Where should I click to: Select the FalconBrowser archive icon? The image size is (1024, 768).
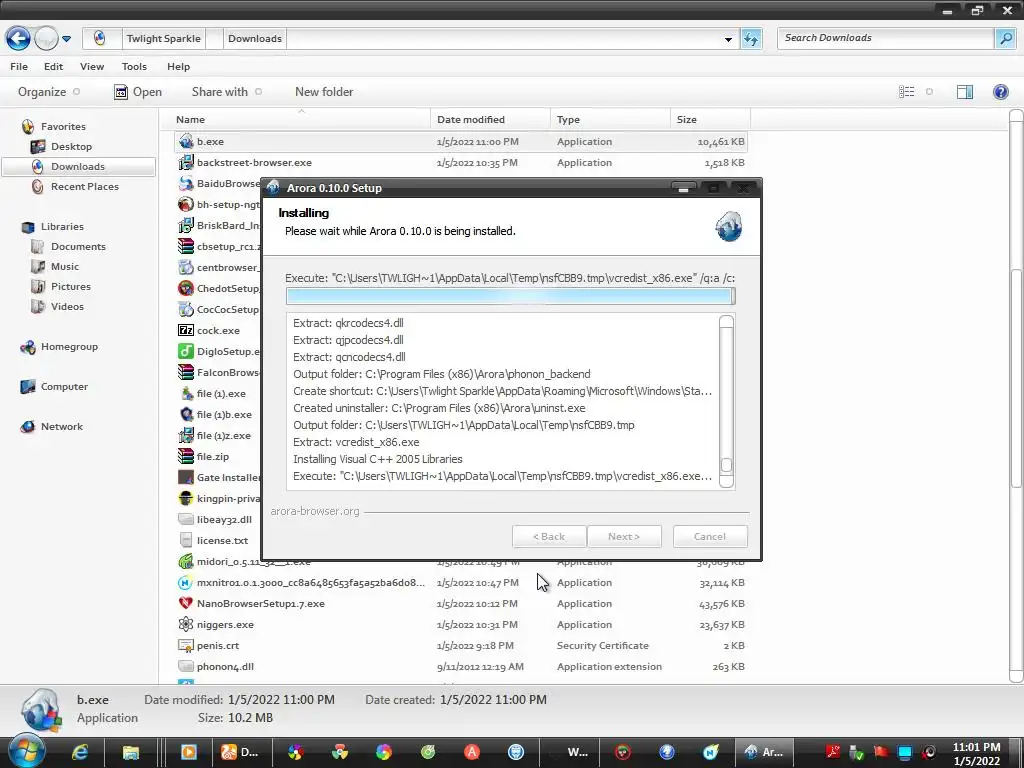pyautogui.click(x=186, y=372)
